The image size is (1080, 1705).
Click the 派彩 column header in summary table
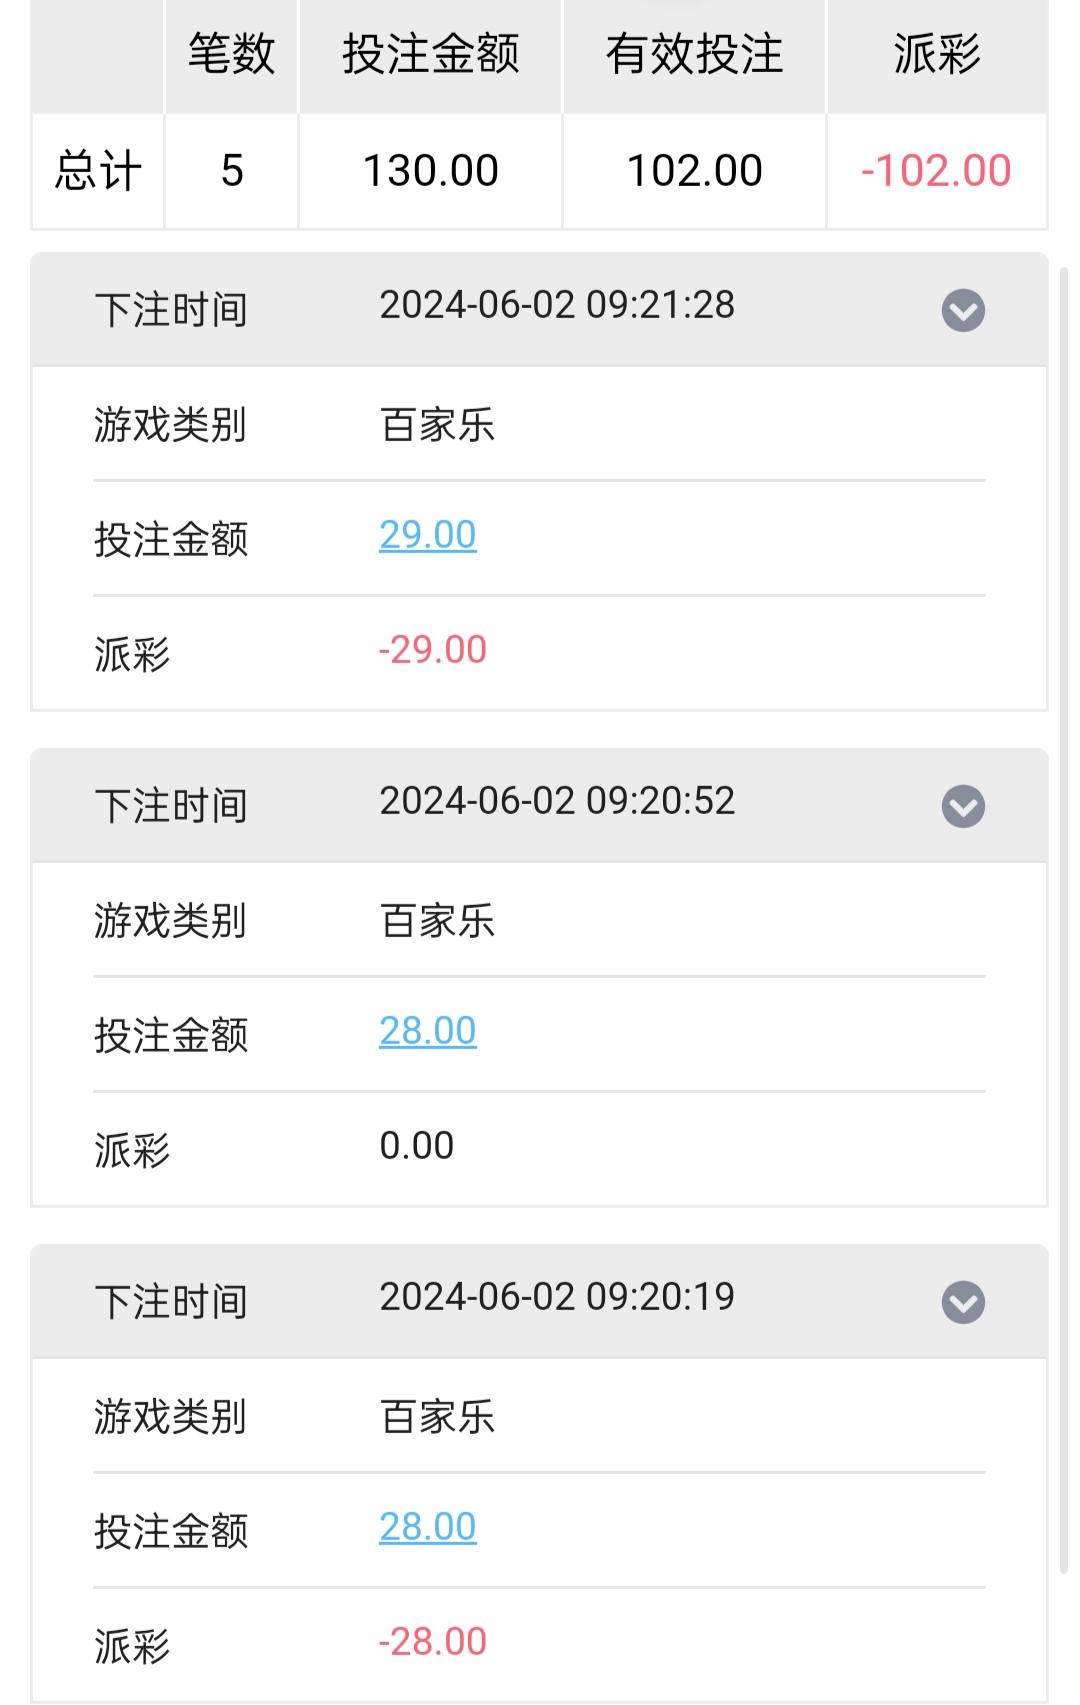pyautogui.click(x=937, y=54)
